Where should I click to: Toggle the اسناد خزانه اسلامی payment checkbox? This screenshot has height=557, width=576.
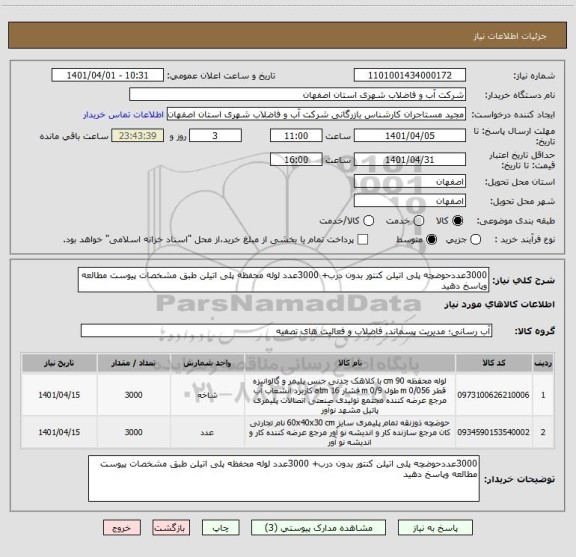click(363, 240)
